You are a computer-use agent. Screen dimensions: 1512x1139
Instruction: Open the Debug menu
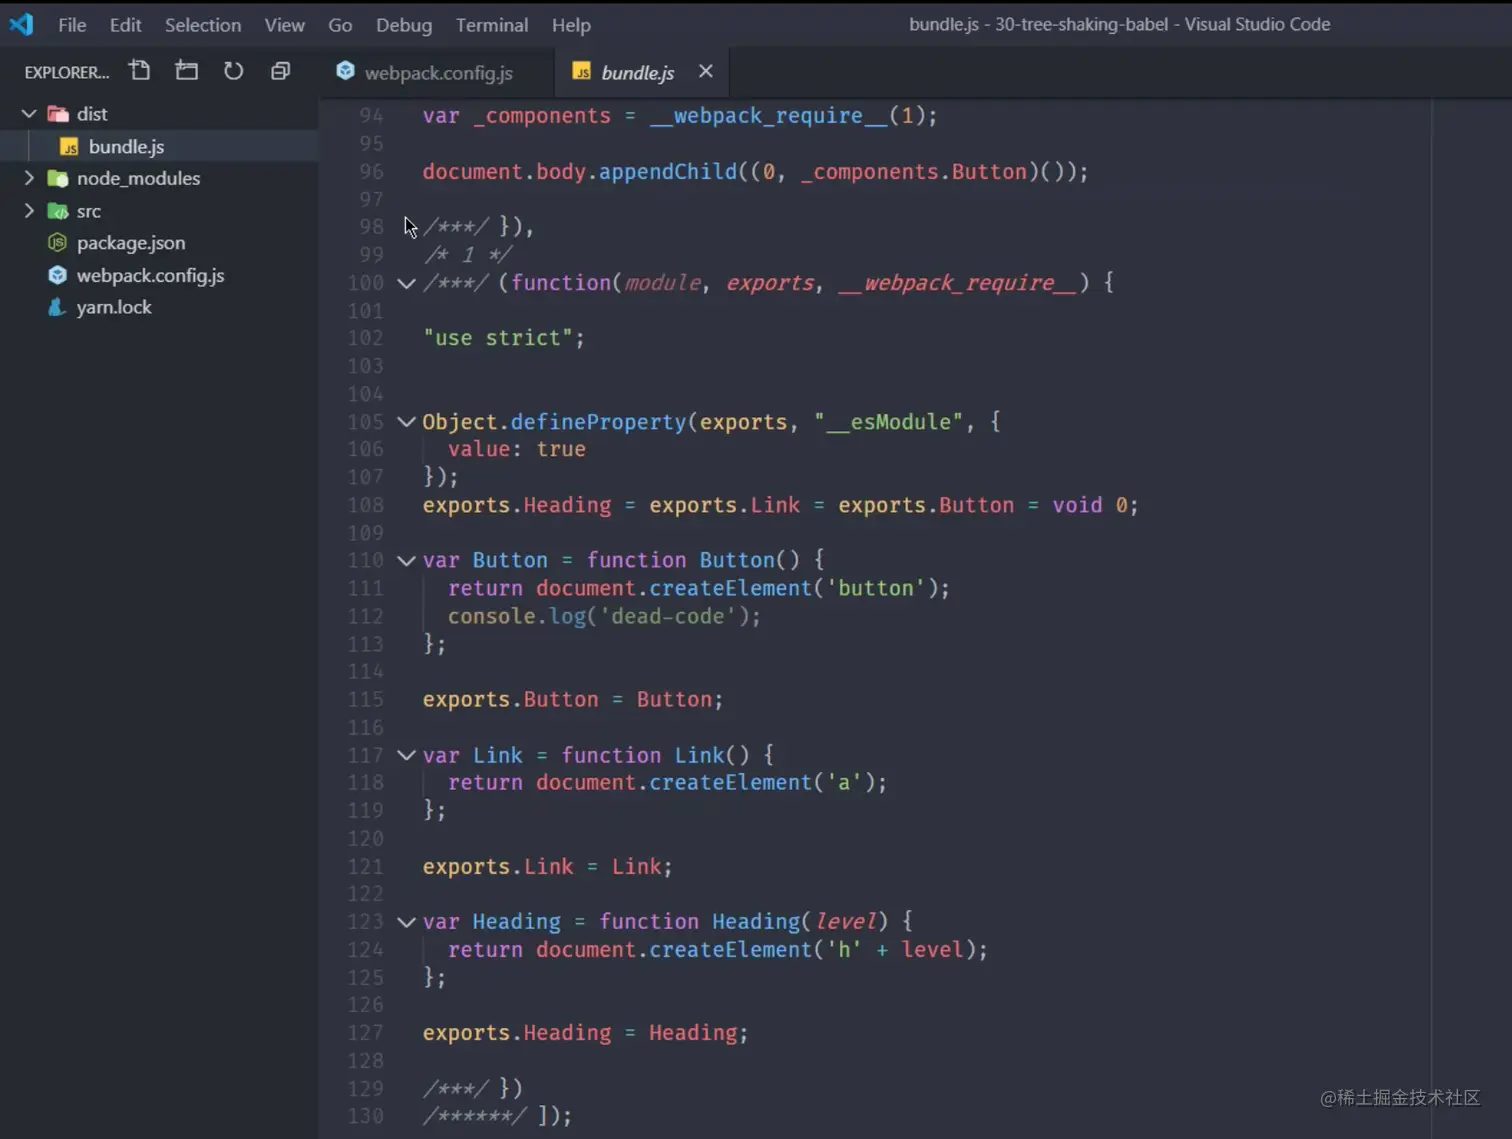(404, 25)
